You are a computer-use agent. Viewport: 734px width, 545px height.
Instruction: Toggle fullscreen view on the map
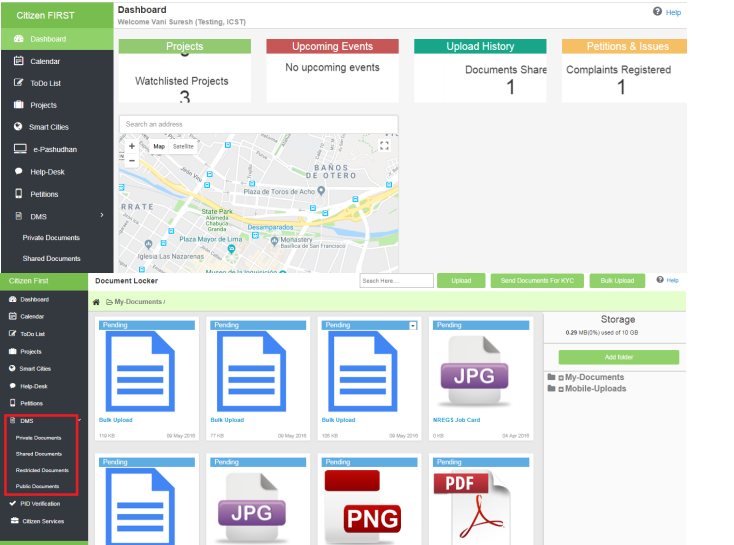[384, 146]
